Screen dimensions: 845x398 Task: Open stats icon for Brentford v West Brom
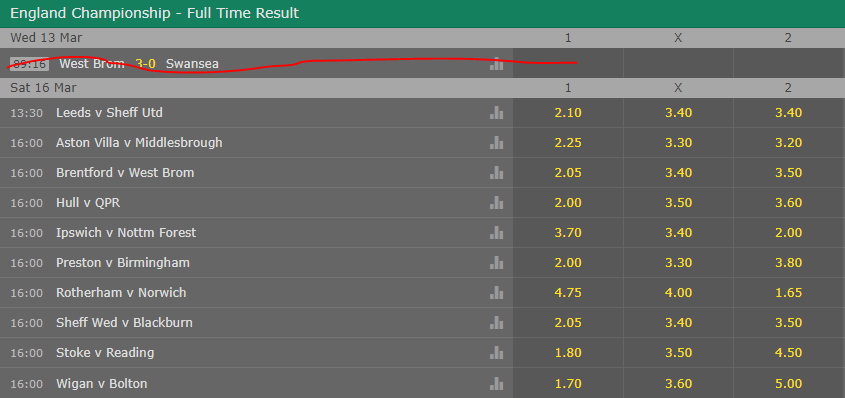(496, 173)
